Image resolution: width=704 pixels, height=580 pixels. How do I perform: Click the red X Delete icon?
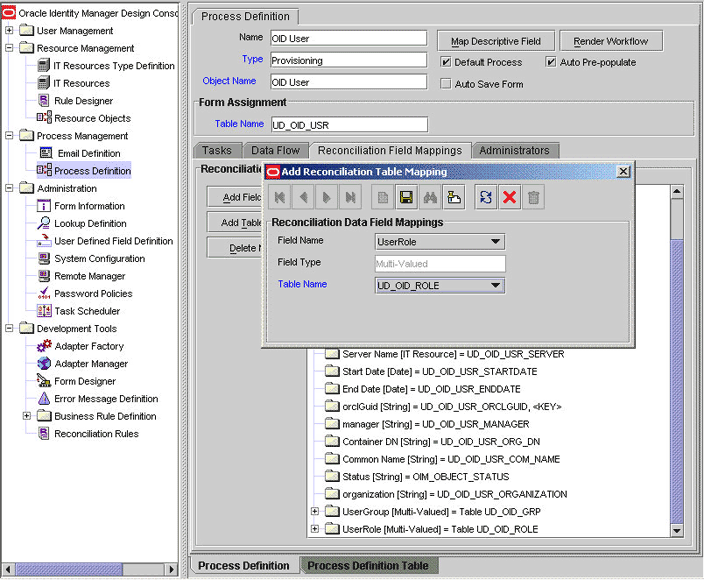[510, 197]
